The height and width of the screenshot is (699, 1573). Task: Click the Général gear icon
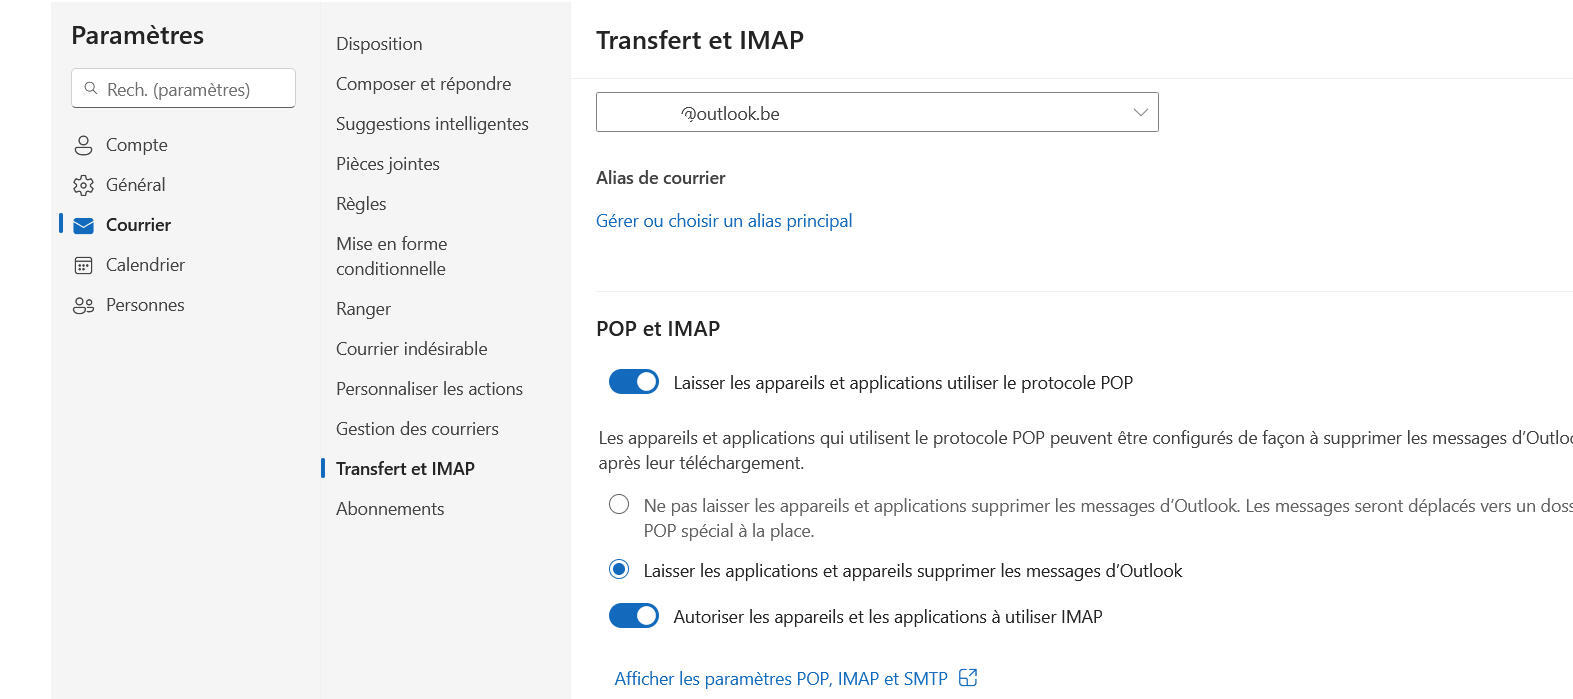[84, 185]
